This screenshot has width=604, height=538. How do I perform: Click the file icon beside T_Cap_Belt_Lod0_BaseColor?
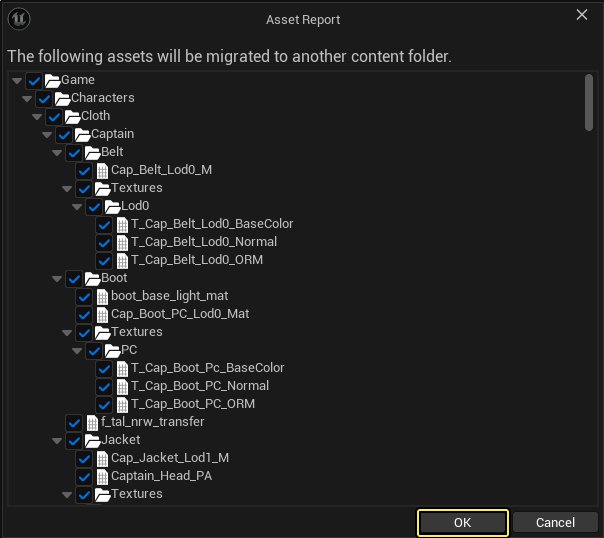coord(122,225)
